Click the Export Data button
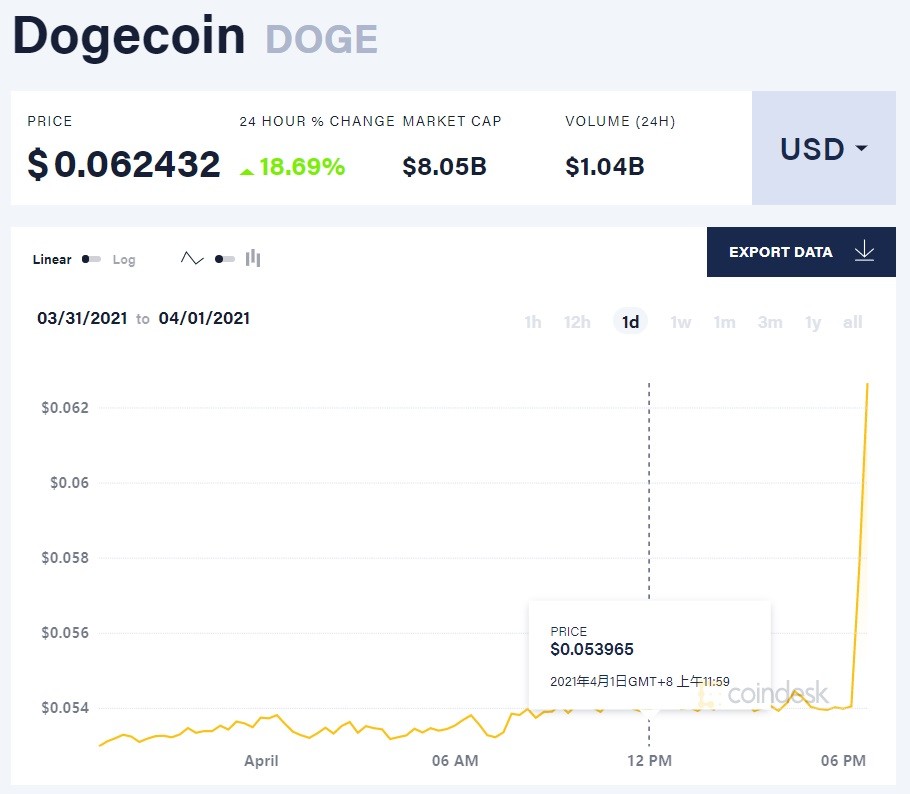Screen dimensions: 910x794 (x=801, y=252)
